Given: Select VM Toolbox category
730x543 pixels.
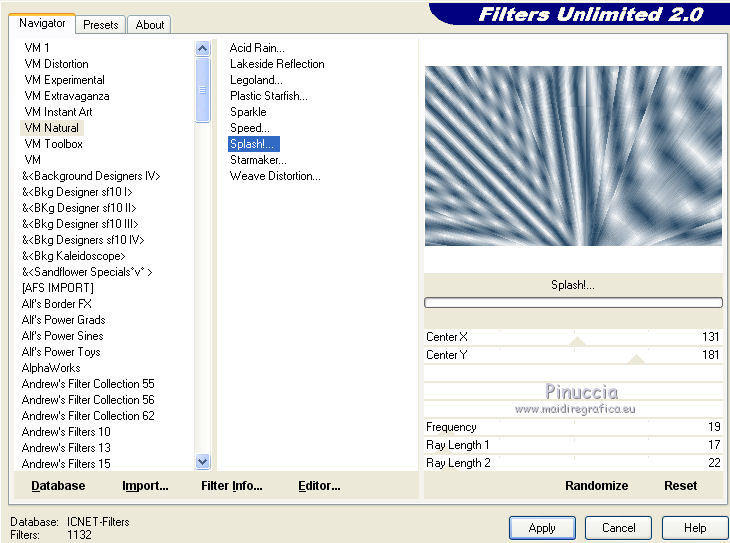Looking at the screenshot, I should click(x=53, y=144).
